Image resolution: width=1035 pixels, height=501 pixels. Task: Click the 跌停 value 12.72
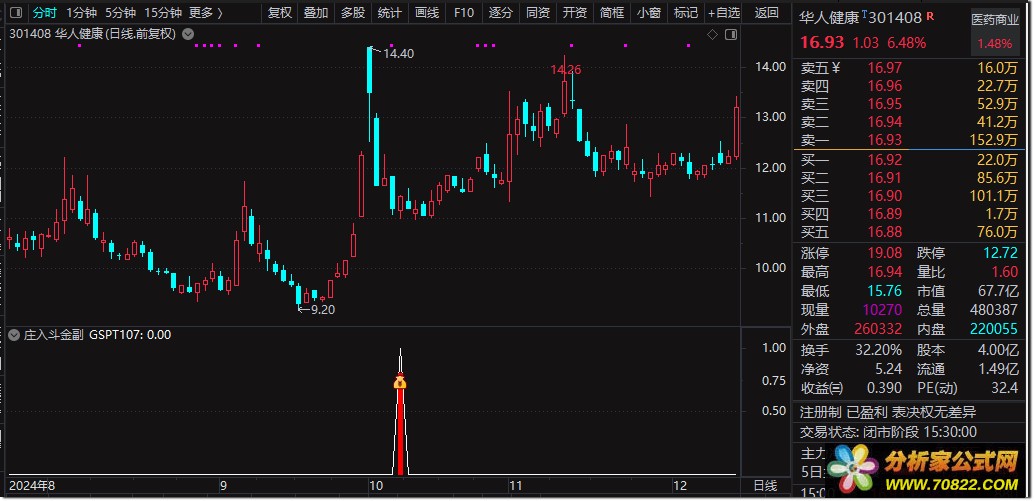[1000, 253]
